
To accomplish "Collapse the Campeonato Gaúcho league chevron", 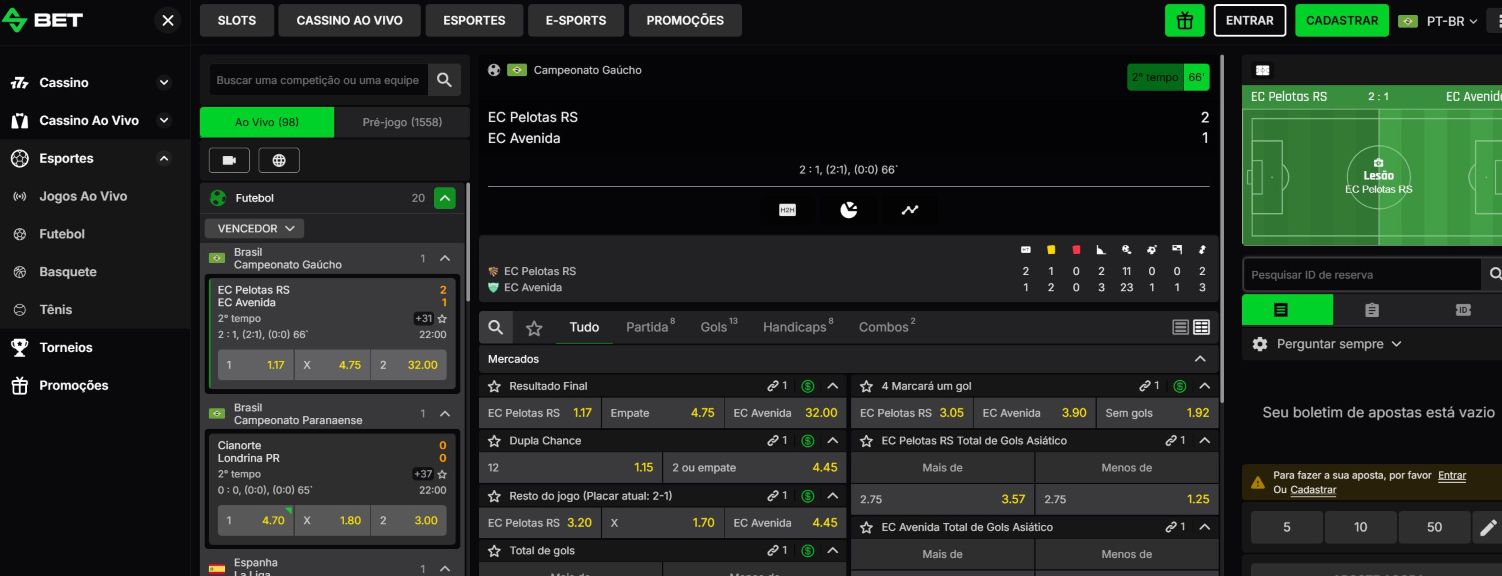I will 446,259.
